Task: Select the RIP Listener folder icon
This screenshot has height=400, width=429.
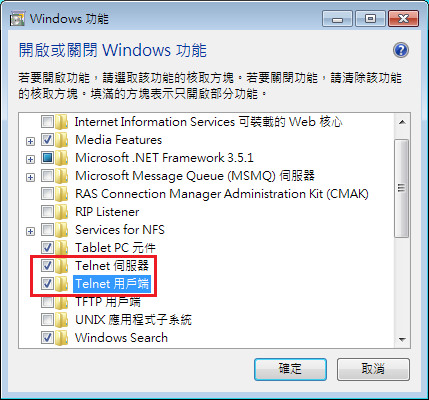Action: (x=62, y=212)
